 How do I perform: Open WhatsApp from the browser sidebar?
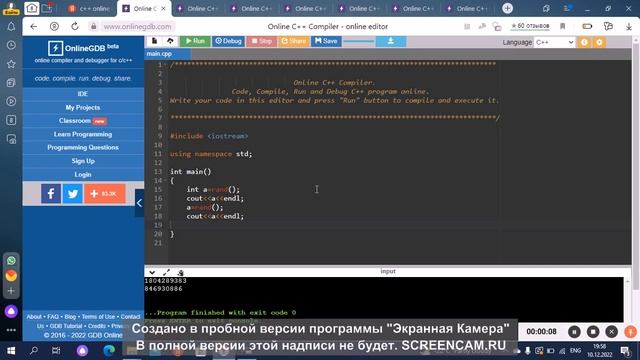click(11, 260)
